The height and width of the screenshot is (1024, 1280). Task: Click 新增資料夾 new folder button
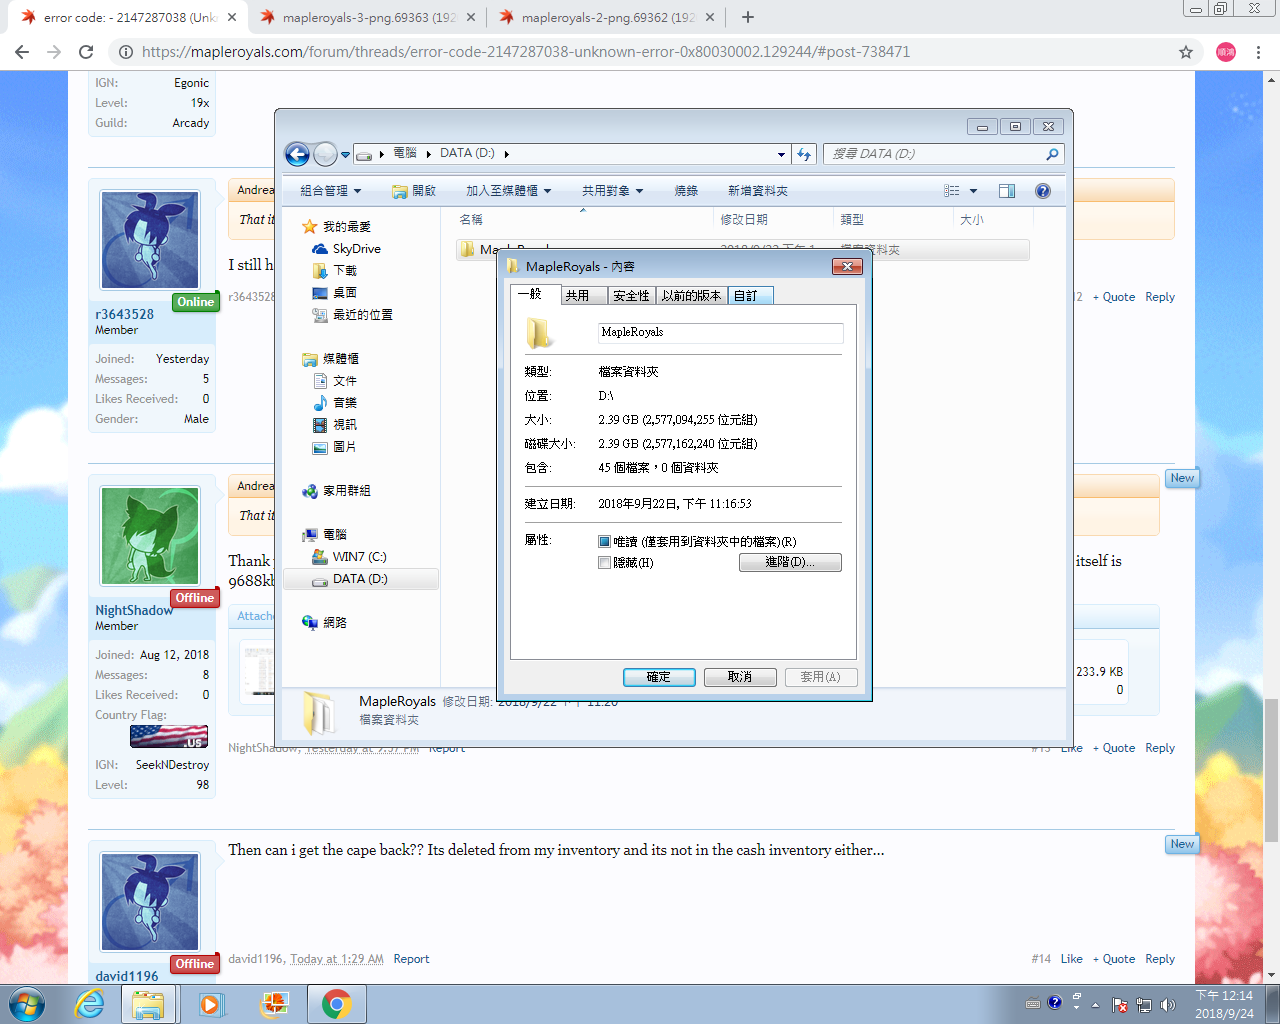(758, 191)
